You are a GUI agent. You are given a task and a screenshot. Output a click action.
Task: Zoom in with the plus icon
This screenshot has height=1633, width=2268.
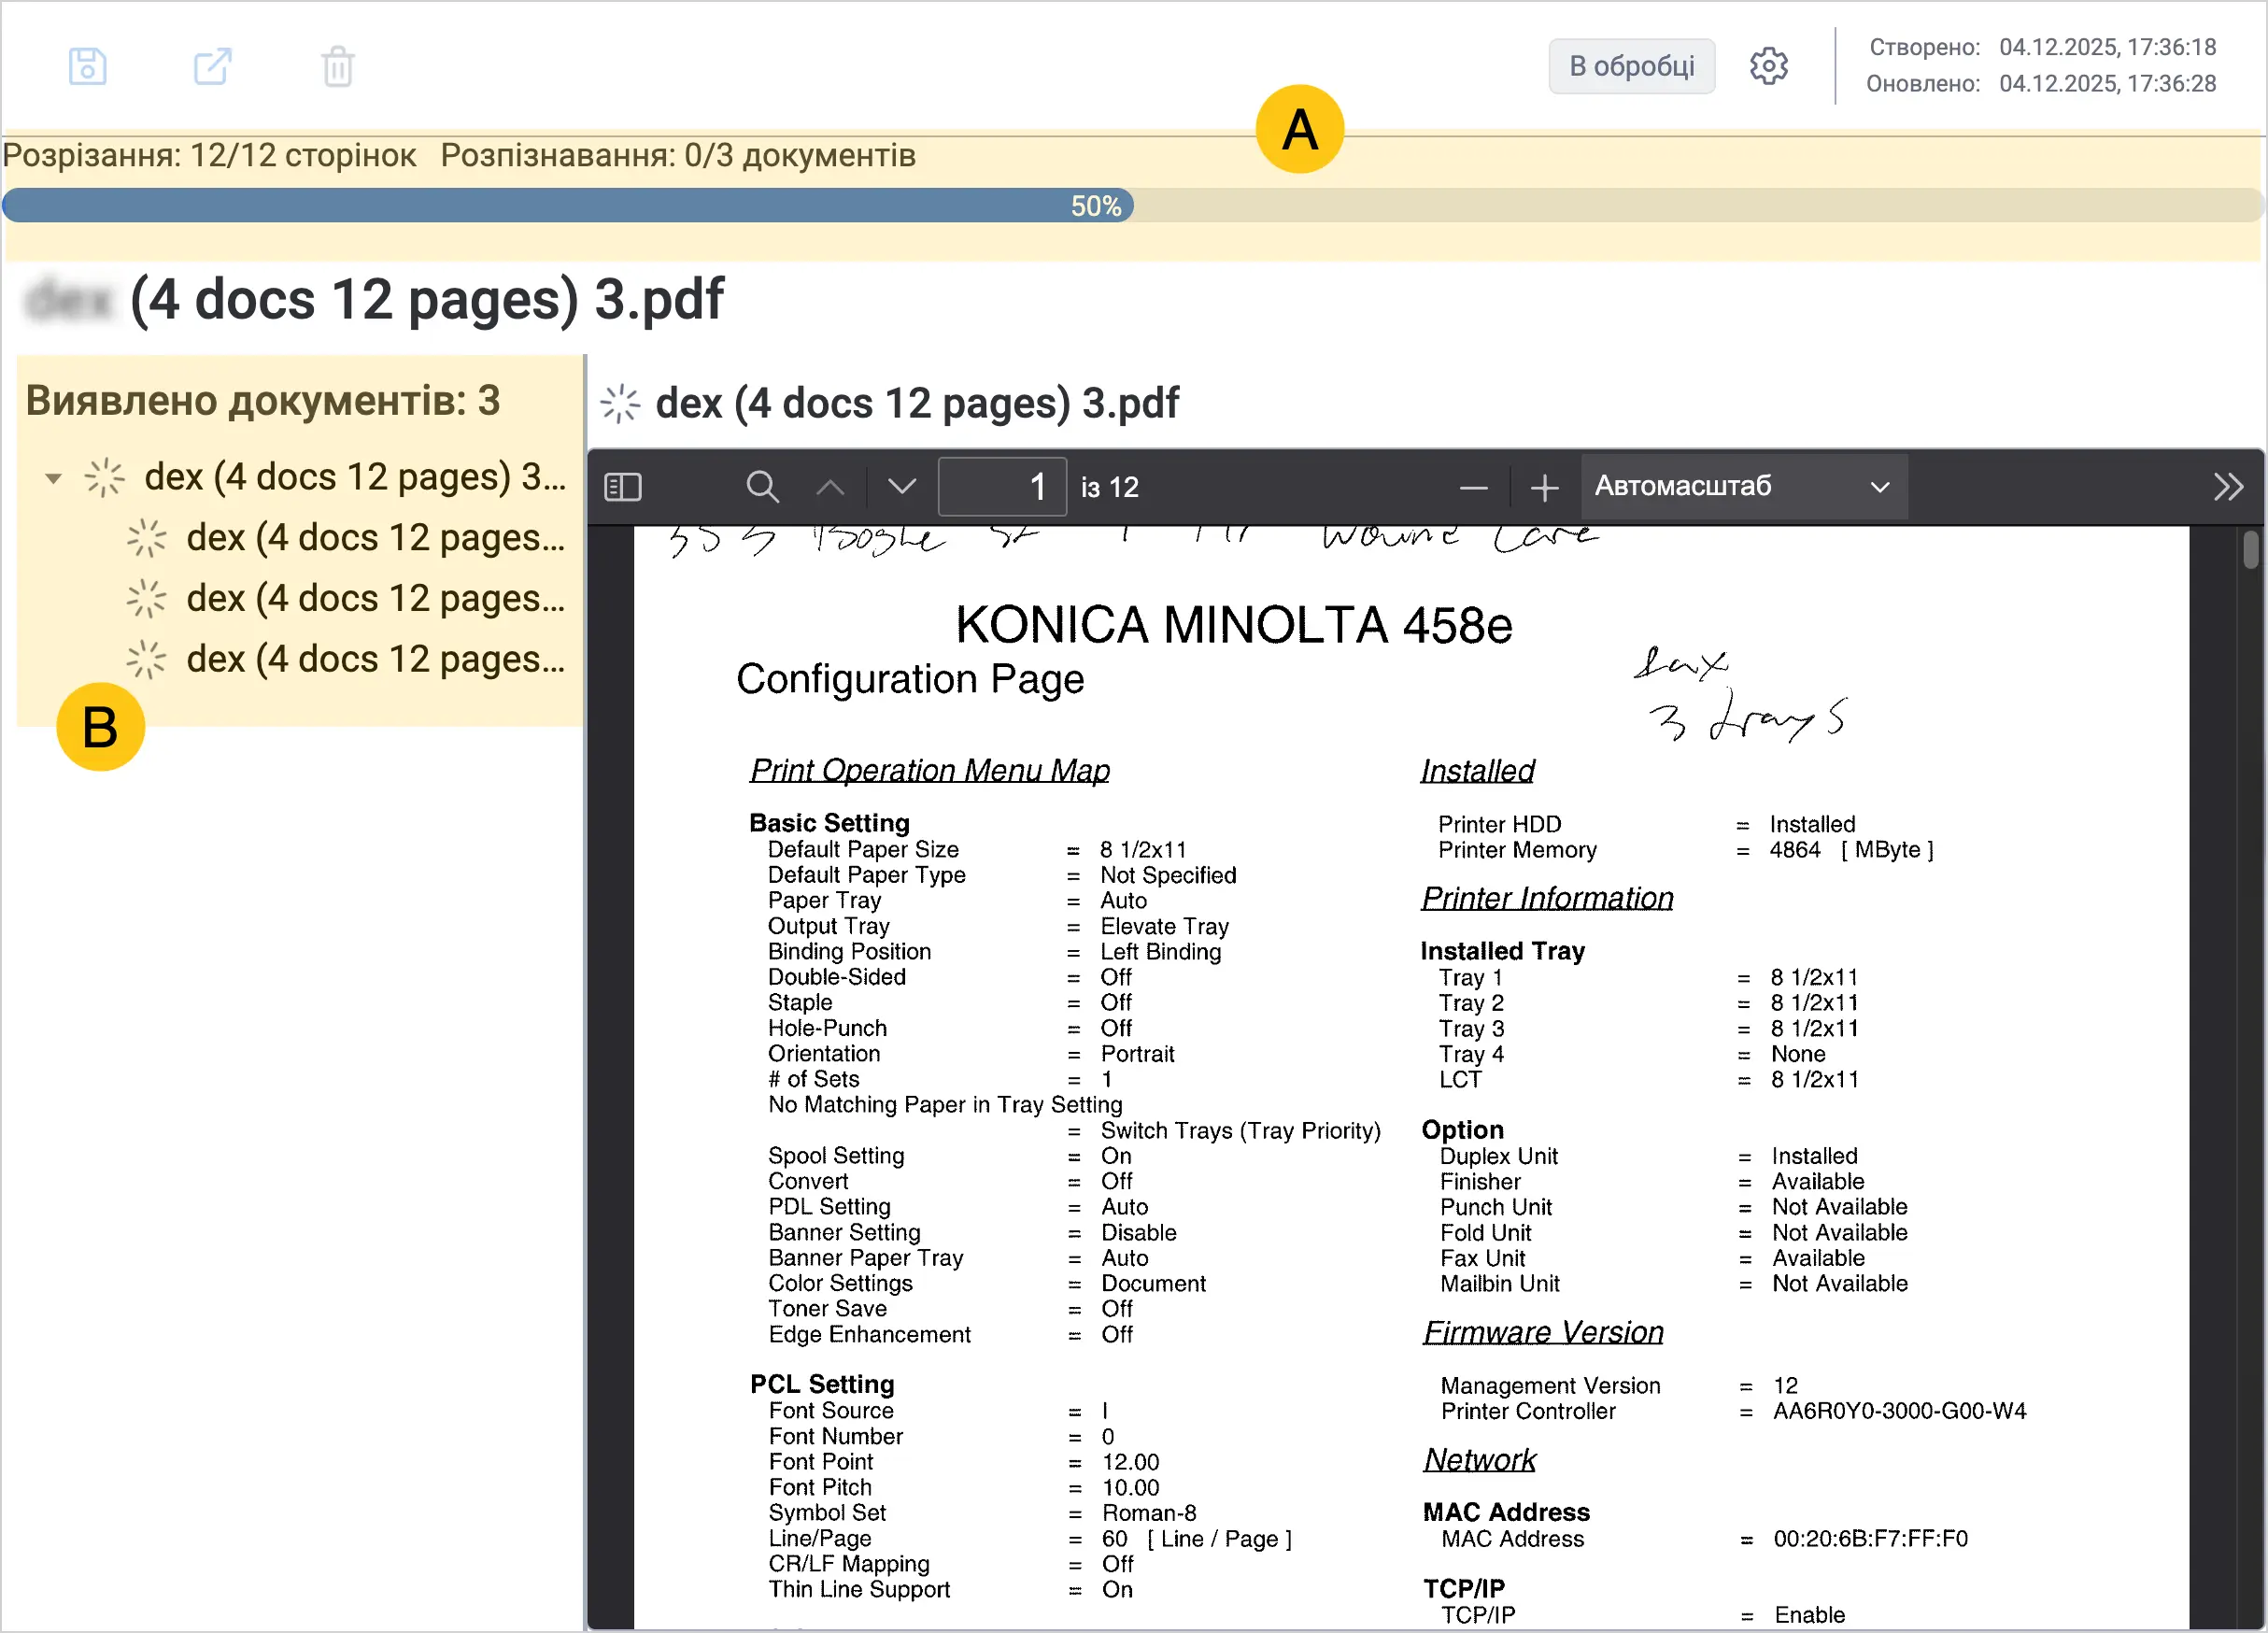tap(1544, 487)
